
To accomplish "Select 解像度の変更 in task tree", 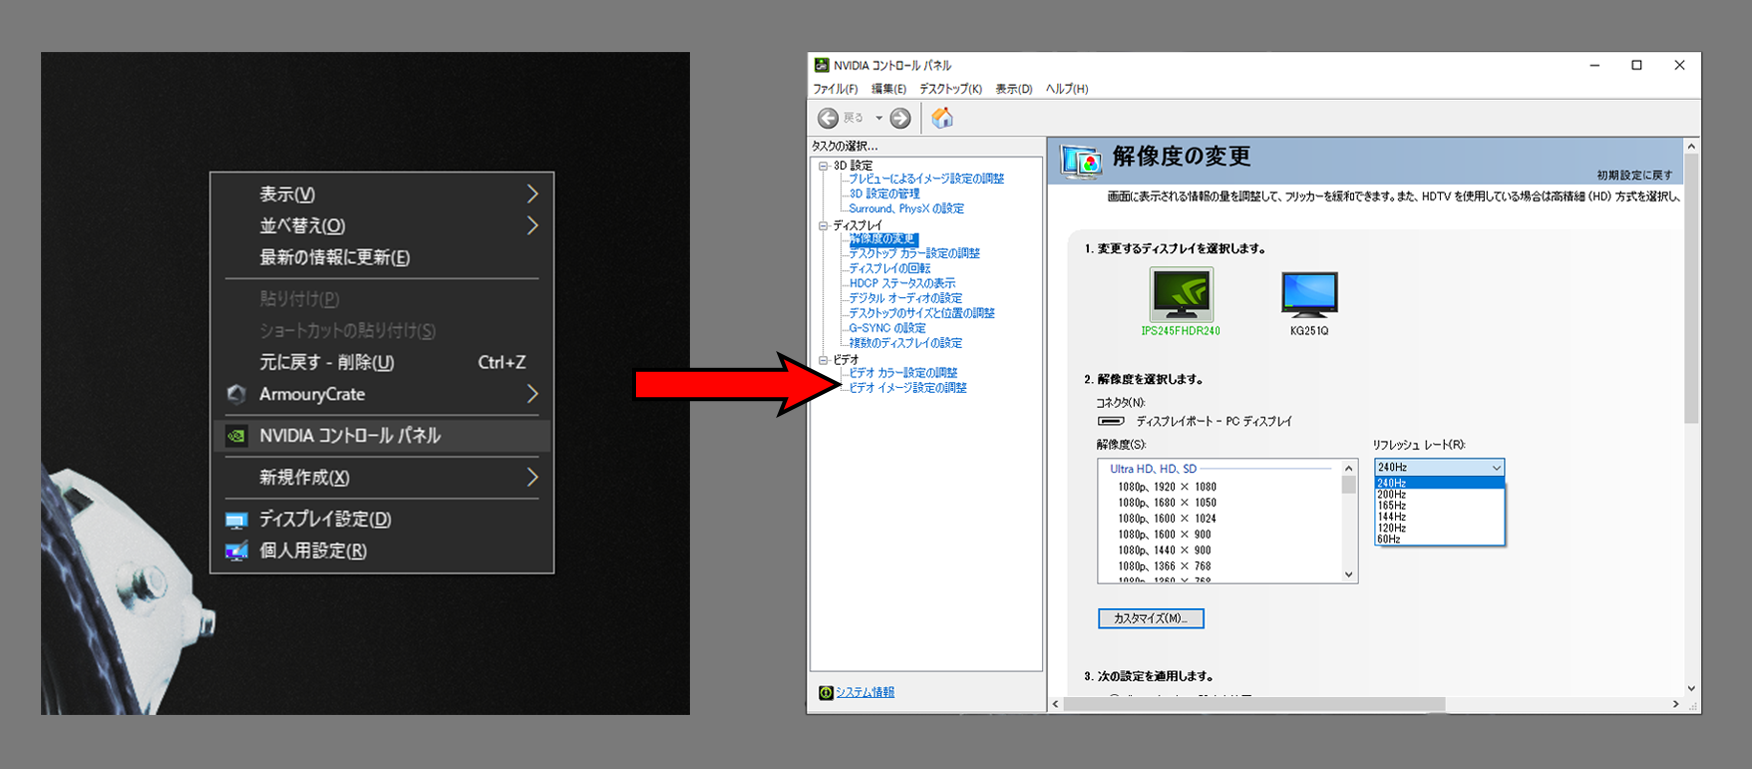I will pyautogui.click(x=883, y=239).
